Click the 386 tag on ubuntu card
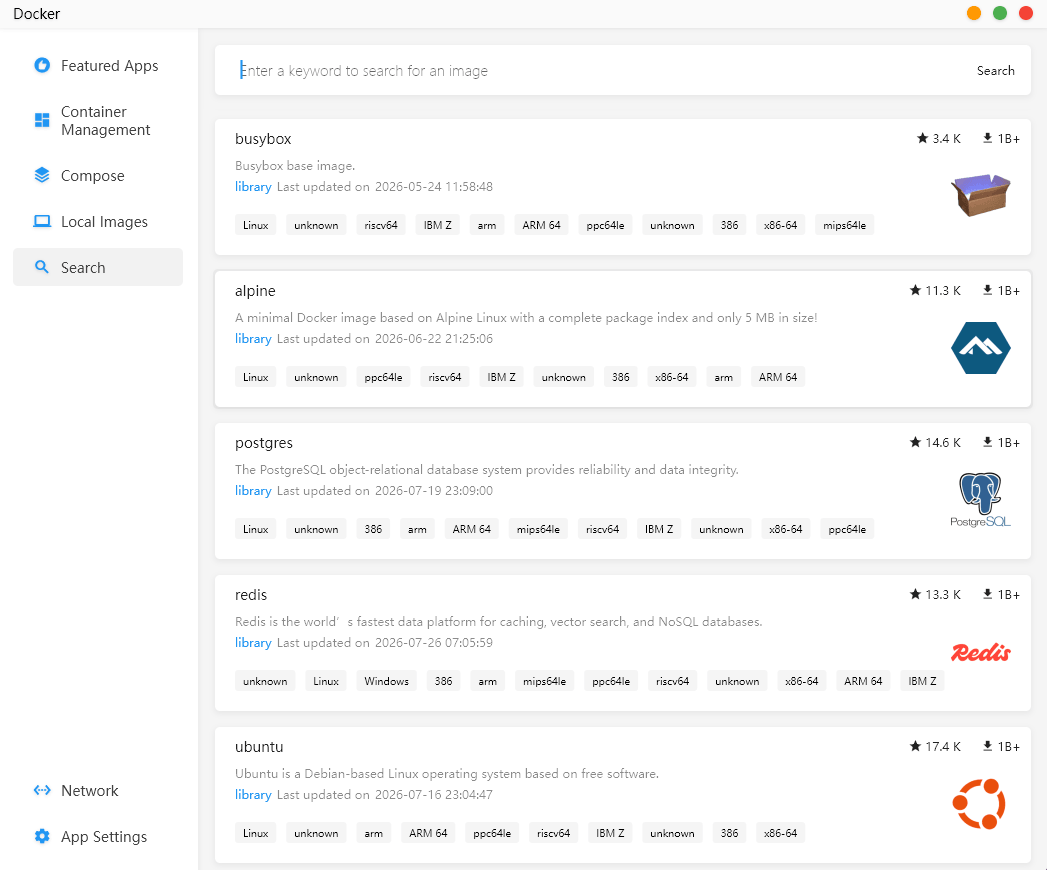Screen dimensions: 1047x870 [x=729, y=833]
